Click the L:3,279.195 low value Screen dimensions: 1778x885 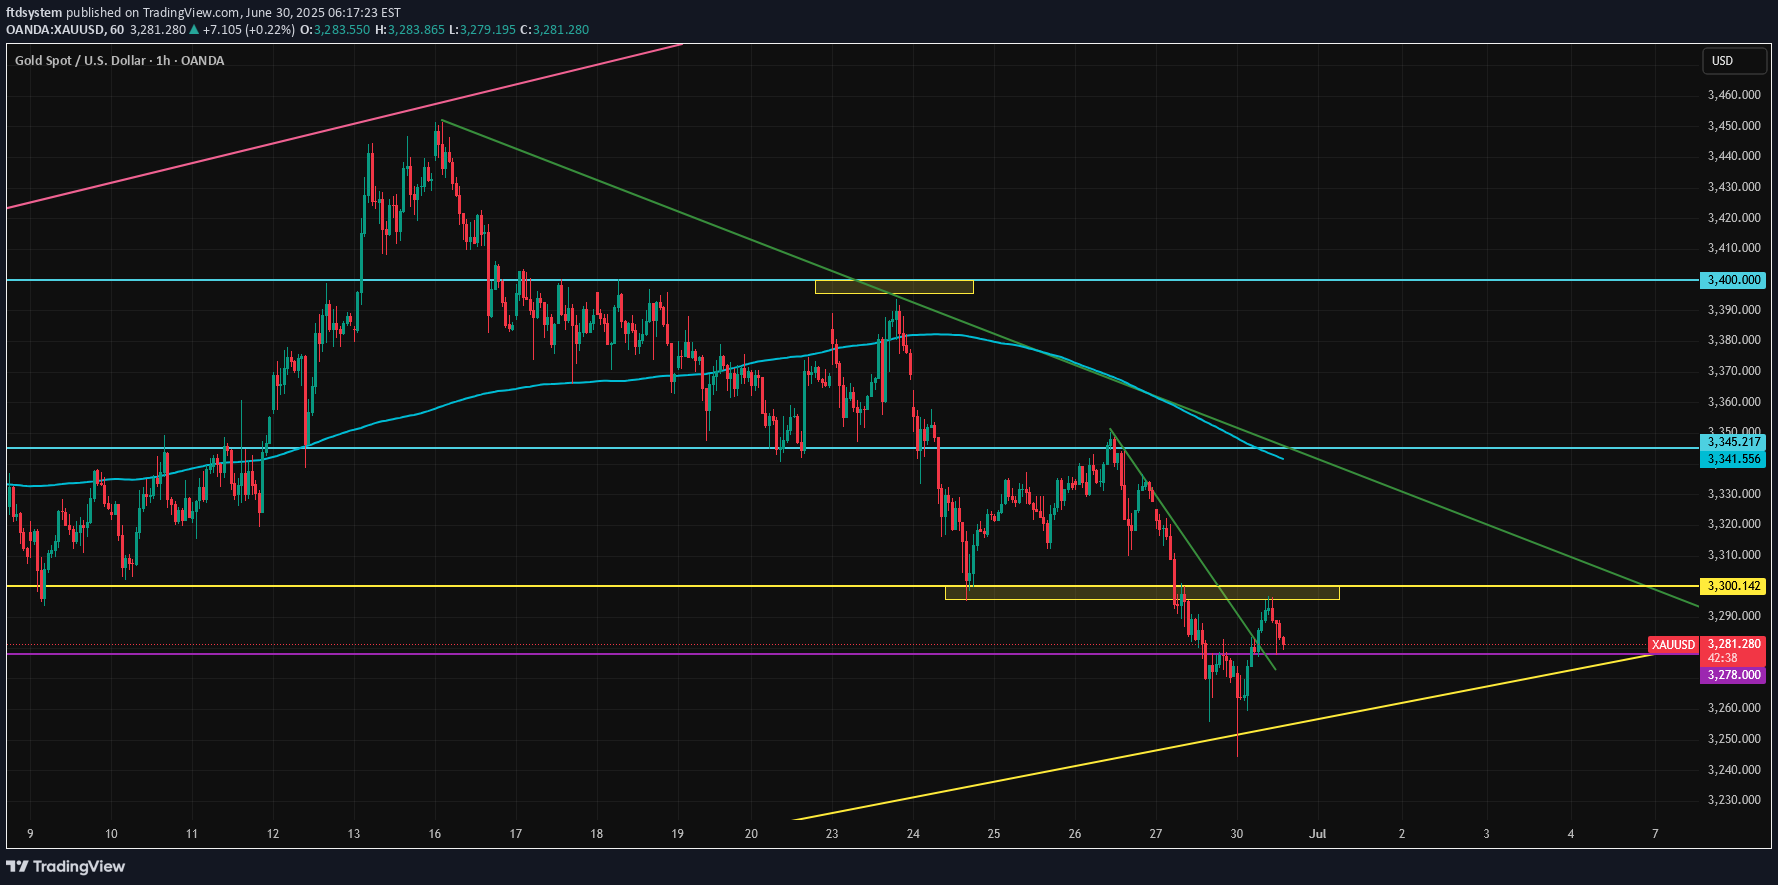[483, 30]
